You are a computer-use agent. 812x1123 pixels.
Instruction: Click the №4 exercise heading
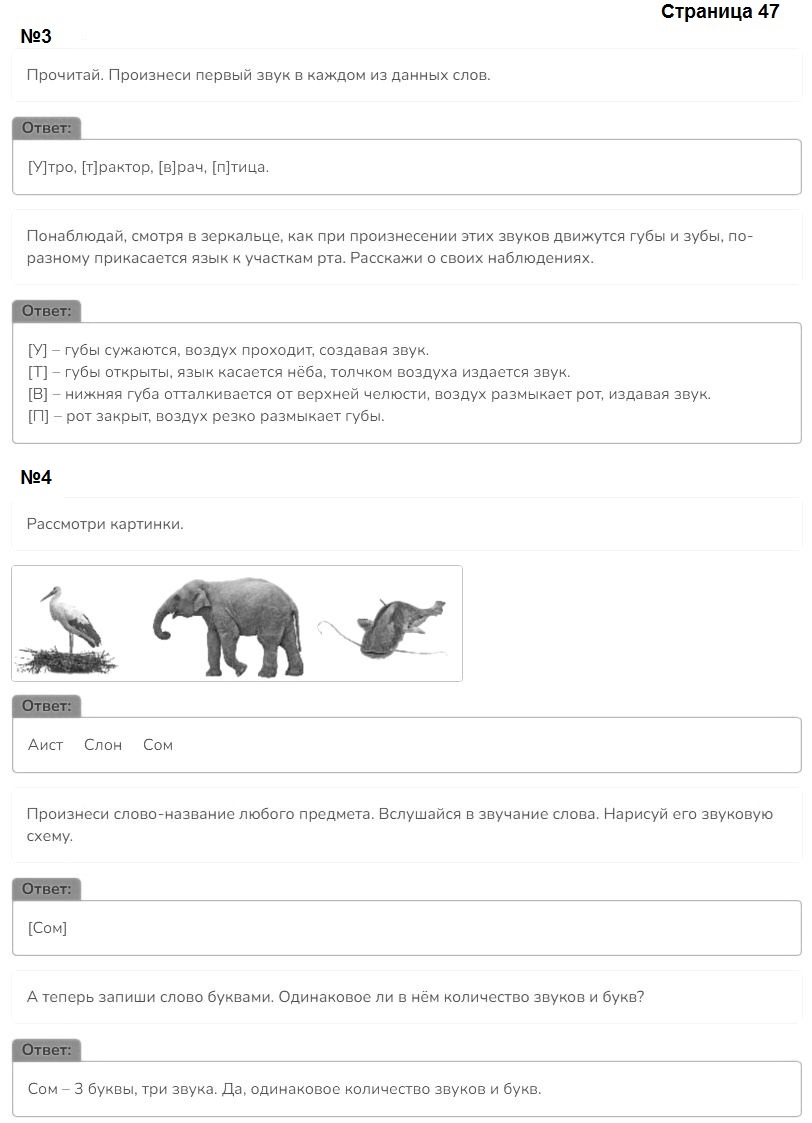(36, 477)
